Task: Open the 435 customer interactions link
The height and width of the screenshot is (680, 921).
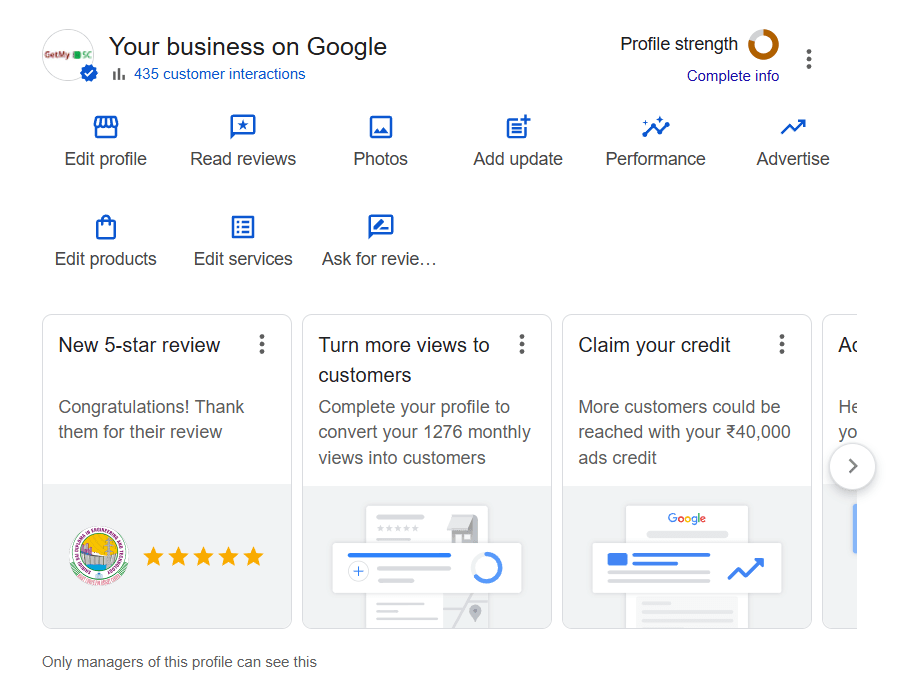Action: coord(219,74)
